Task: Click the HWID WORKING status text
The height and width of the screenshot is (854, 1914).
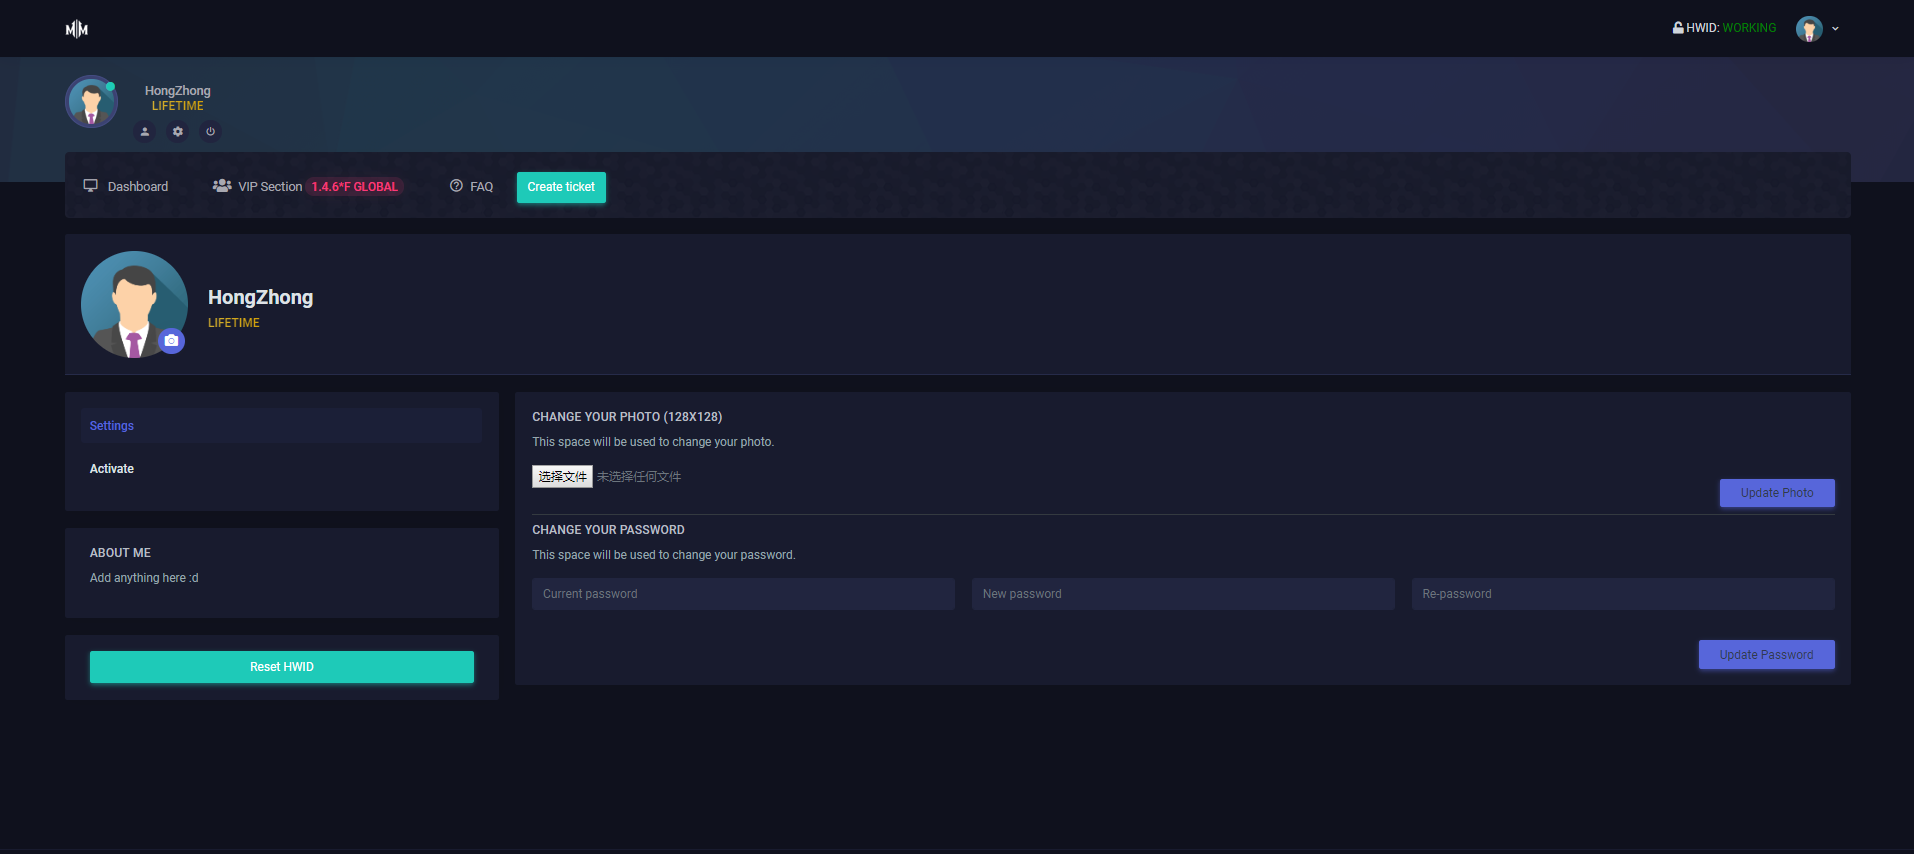Action: 1749,28
